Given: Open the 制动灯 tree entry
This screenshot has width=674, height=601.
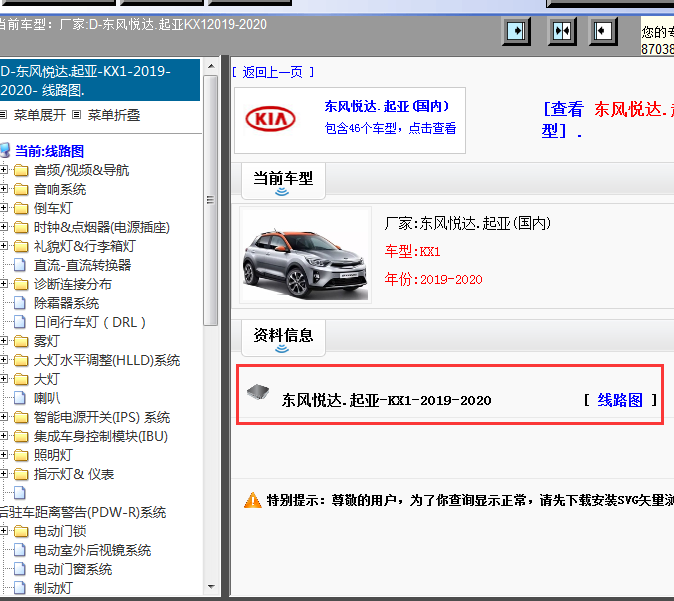Looking at the screenshot, I should pos(54,588).
